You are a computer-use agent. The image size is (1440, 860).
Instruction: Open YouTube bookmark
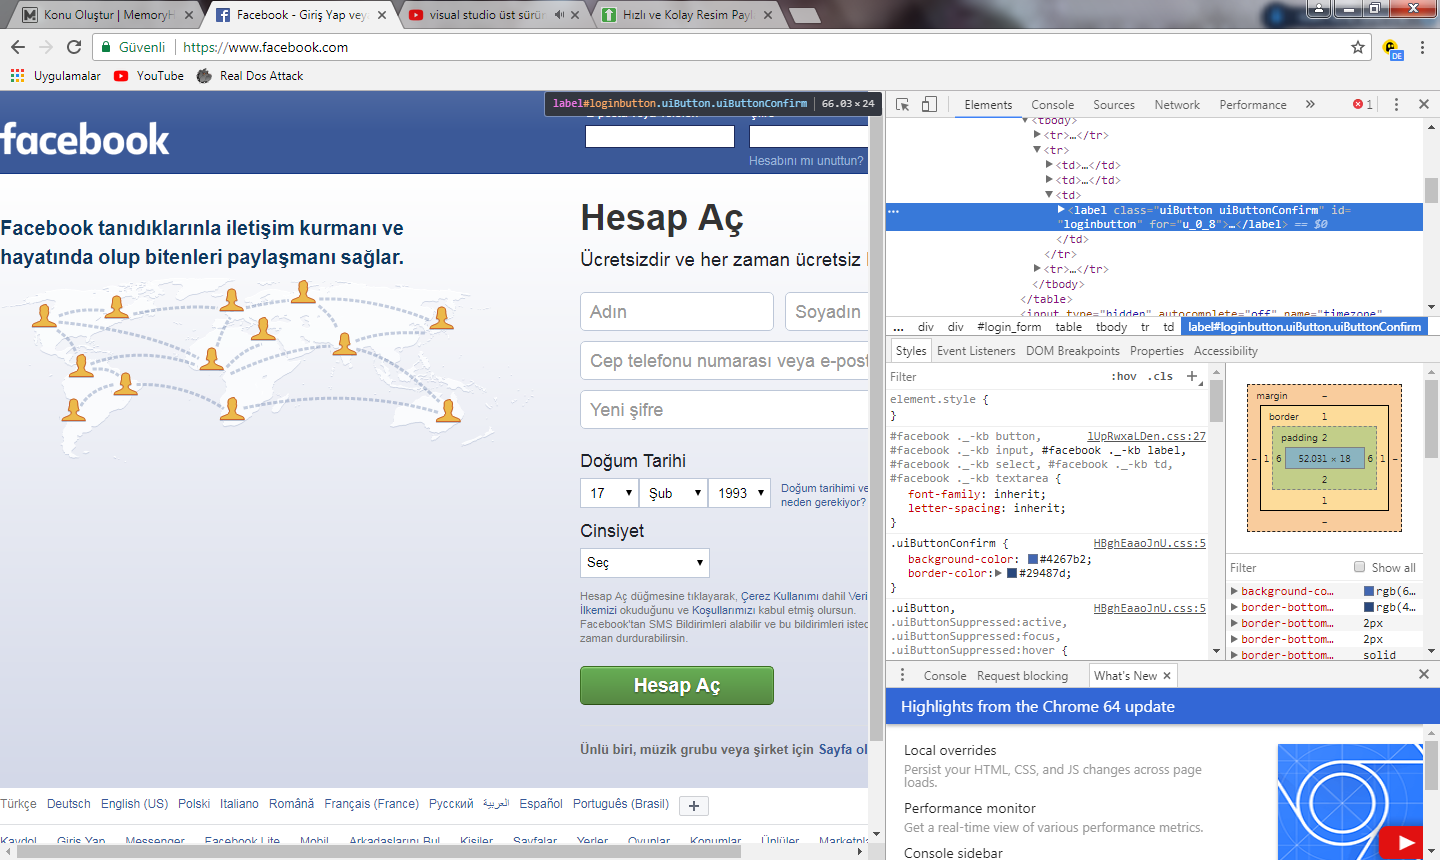coord(149,76)
